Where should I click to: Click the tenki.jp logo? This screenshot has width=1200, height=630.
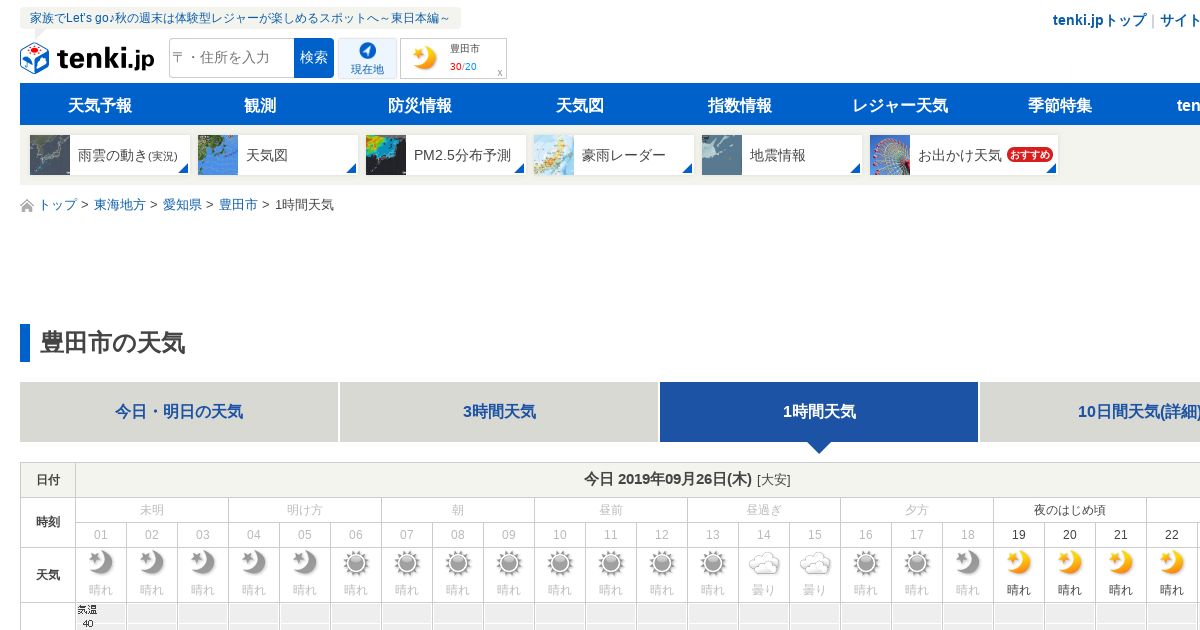click(87, 58)
